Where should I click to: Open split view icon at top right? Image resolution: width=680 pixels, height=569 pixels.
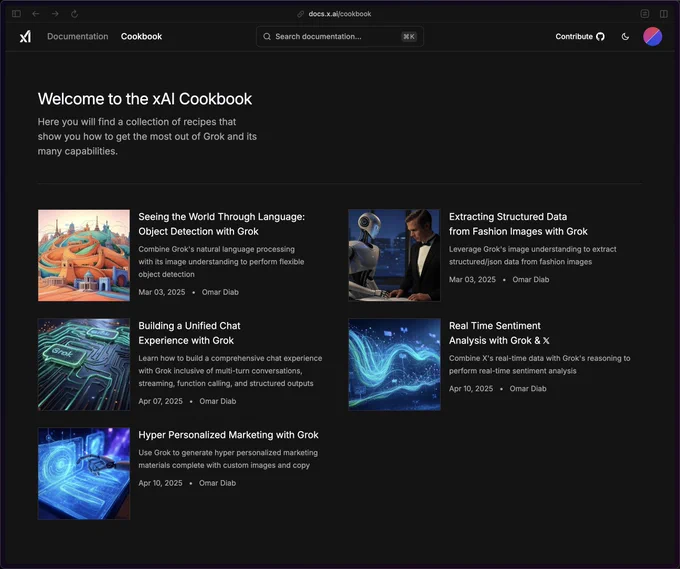click(x=664, y=14)
